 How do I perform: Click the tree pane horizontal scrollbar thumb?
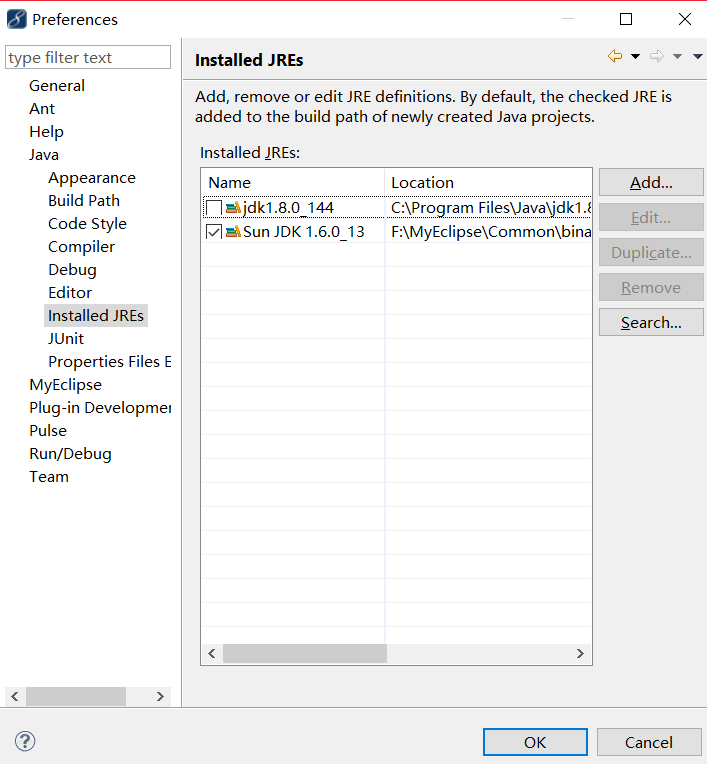pos(76,696)
